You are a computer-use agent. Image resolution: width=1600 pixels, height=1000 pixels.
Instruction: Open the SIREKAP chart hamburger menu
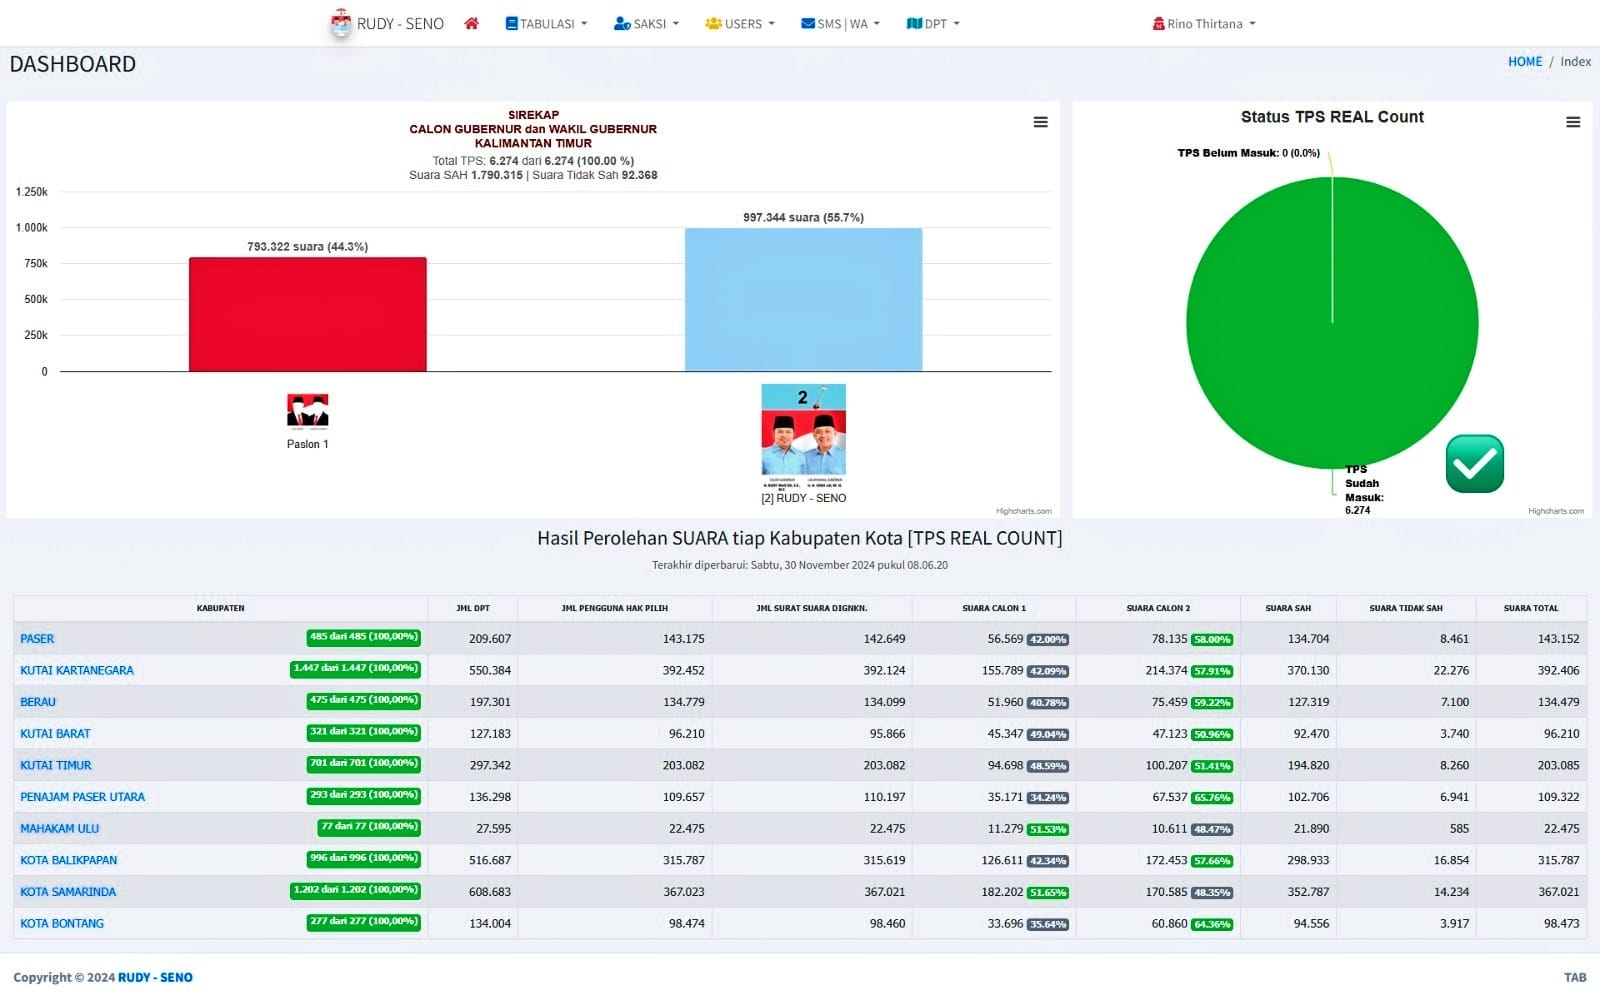(1040, 122)
